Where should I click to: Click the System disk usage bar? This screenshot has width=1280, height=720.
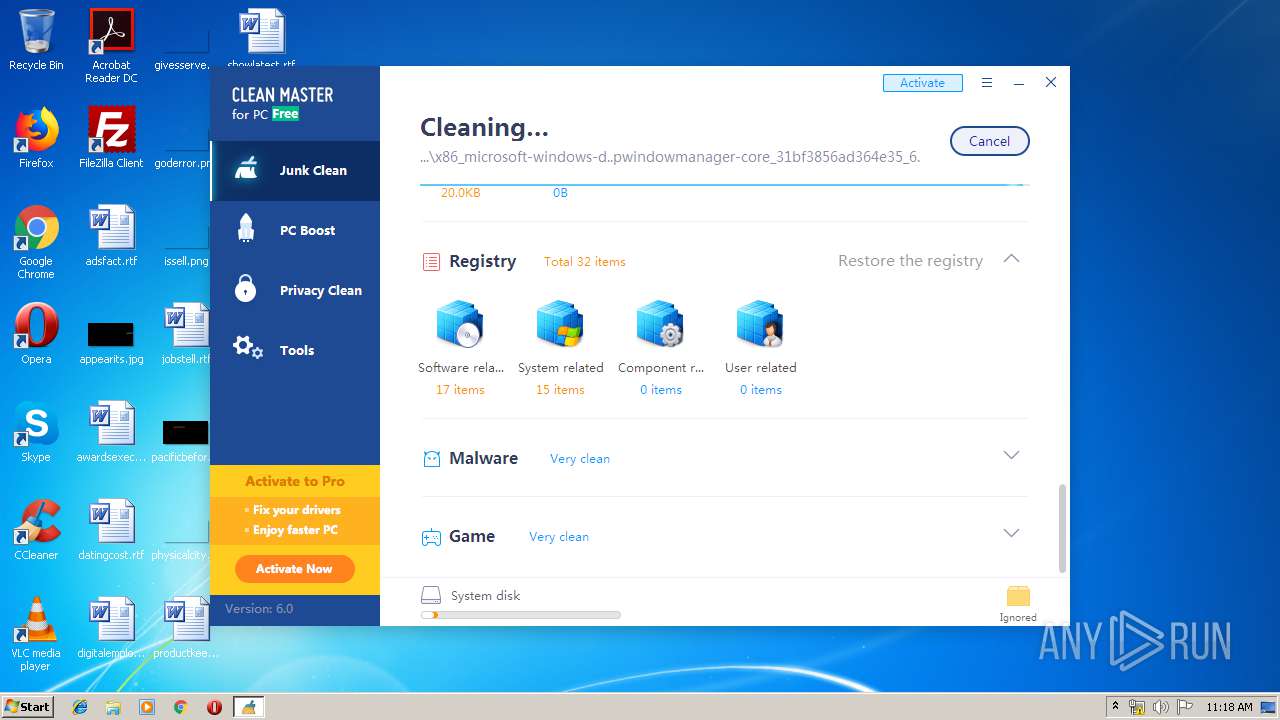[x=520, y=615]
